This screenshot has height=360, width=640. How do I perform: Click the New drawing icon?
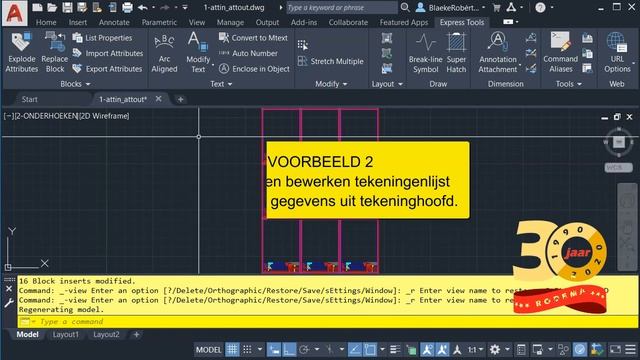pos(37,7)
